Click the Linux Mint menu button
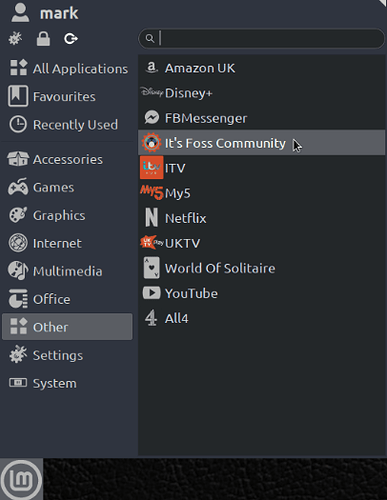387x500 pixels. click(21, 479)
